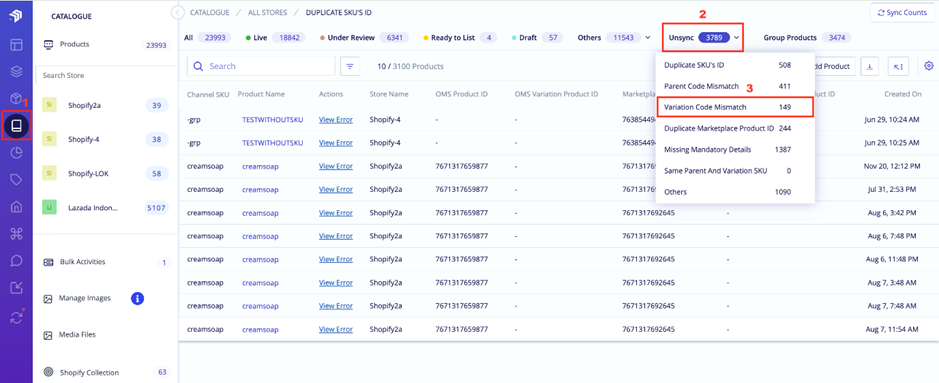The height and width of the screenshot is (383, 939).
Task: Click the Channel SKU column header
Action: [x=208, y=95]
